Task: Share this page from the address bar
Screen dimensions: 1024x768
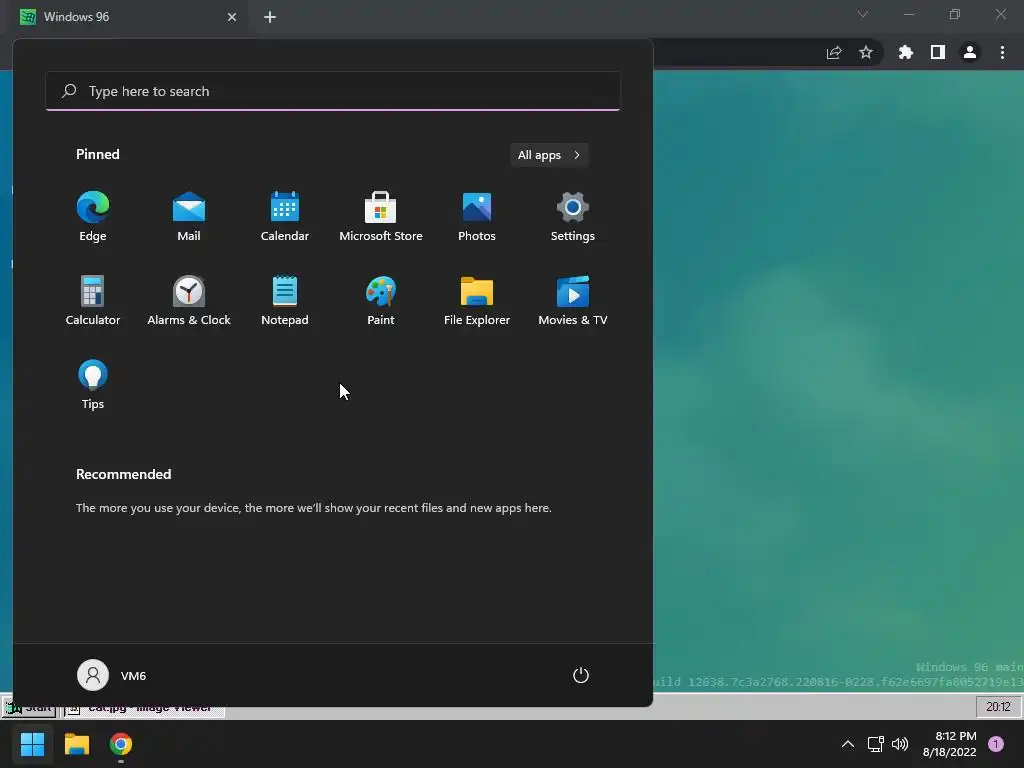Action: 834,53
